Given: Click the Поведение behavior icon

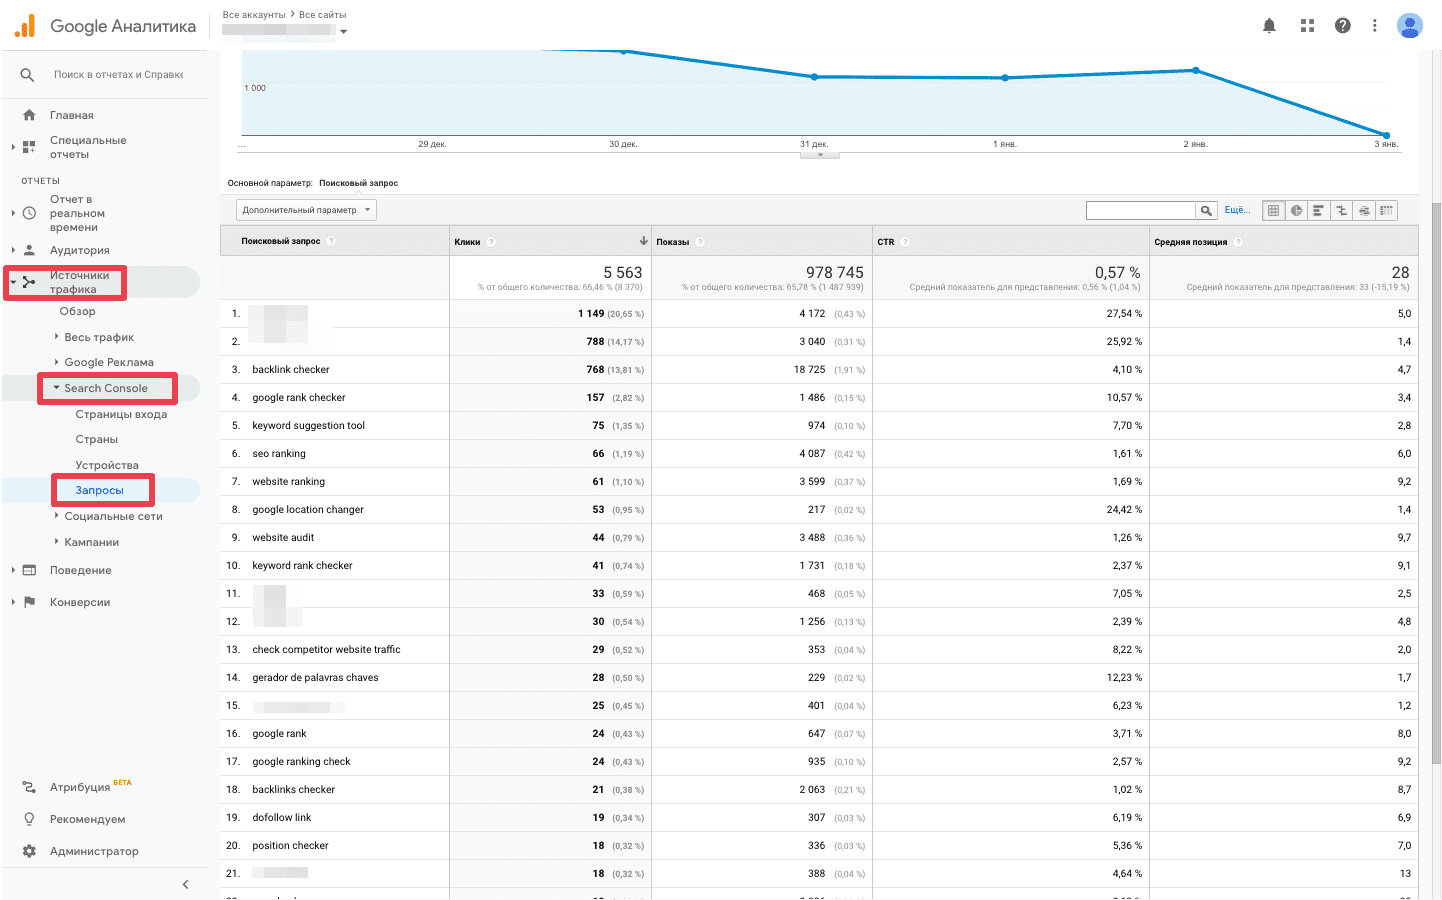Looking at the screenshot, I should pos(29,570).
